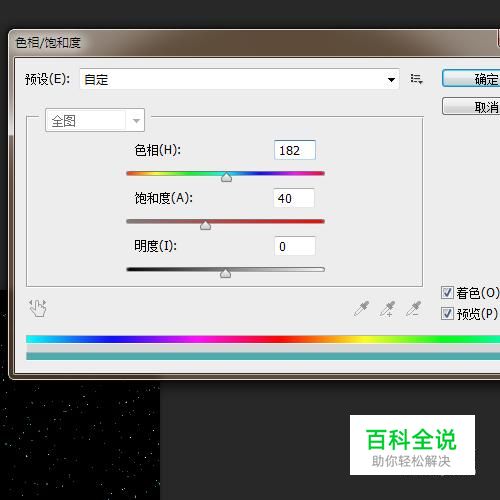Click the hue value field showing 182
The height and width of the screenshot is (500, 500).
[295, 150]
